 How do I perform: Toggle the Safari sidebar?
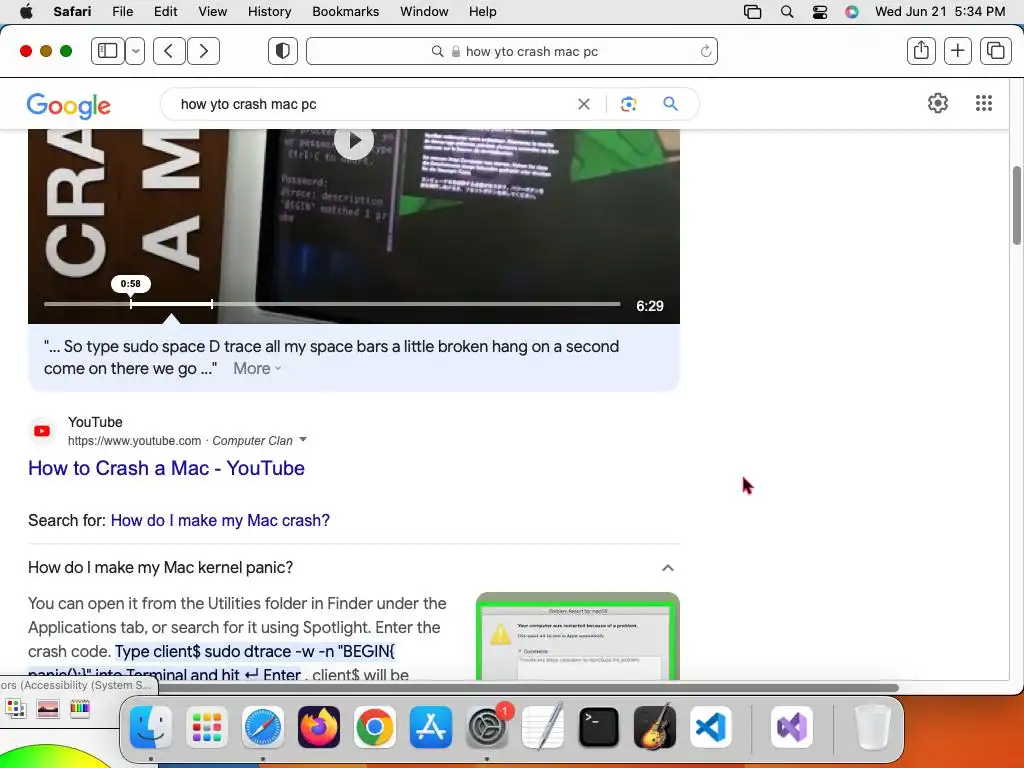tap(108, 51)
